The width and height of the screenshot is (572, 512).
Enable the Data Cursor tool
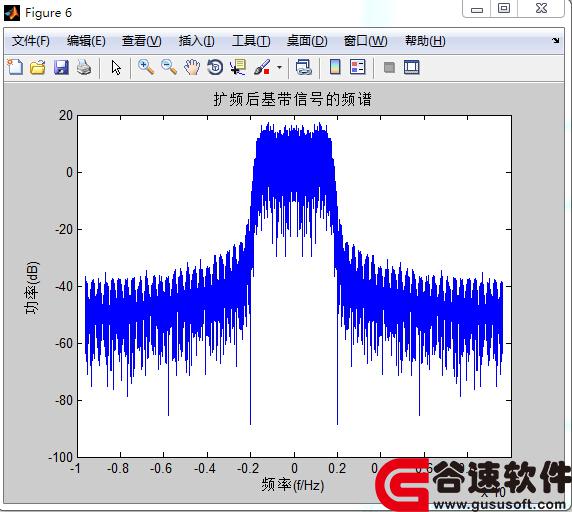click(238, 67)
